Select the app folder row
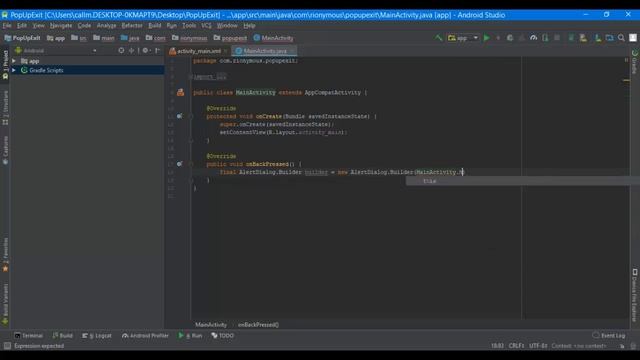 click(87, 61)
